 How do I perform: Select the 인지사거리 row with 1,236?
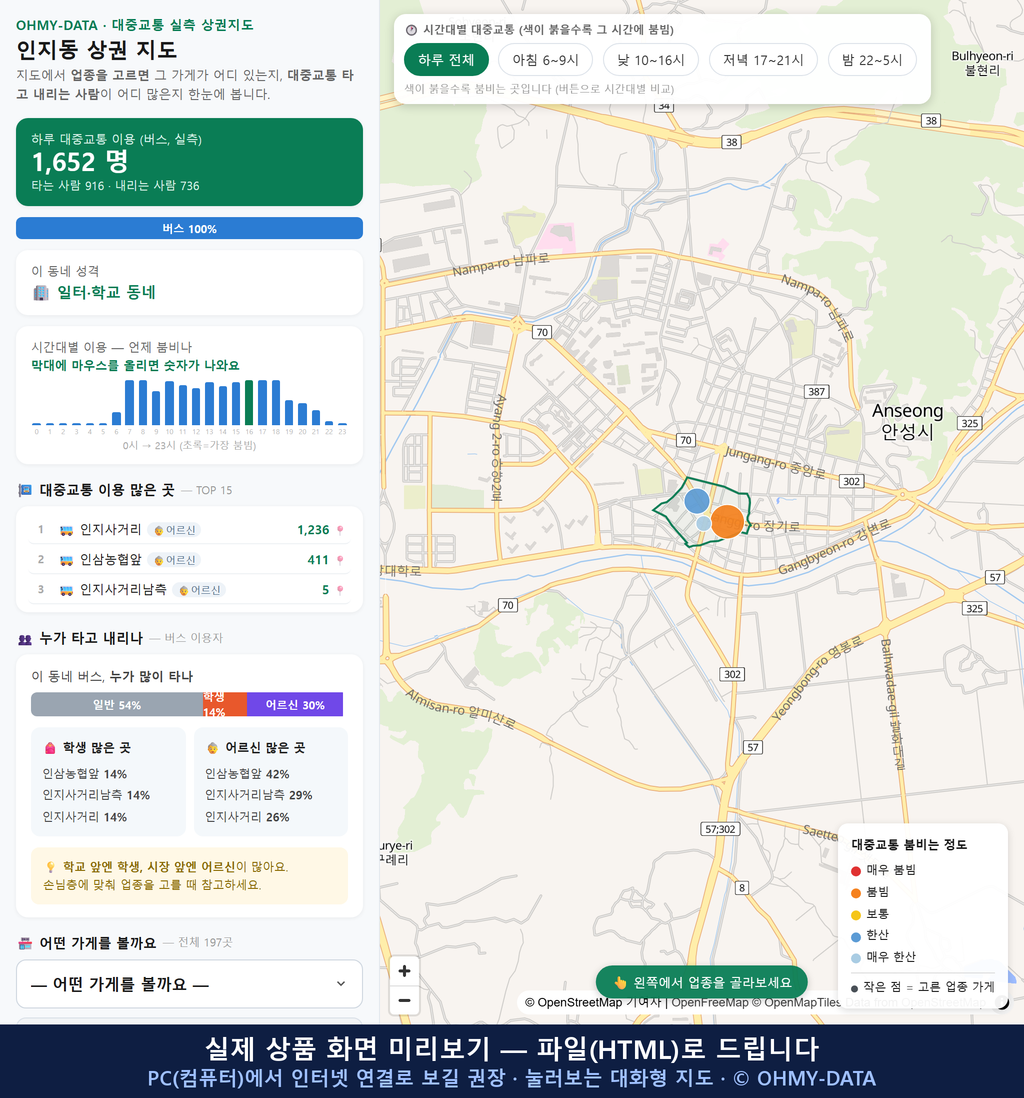189,530
